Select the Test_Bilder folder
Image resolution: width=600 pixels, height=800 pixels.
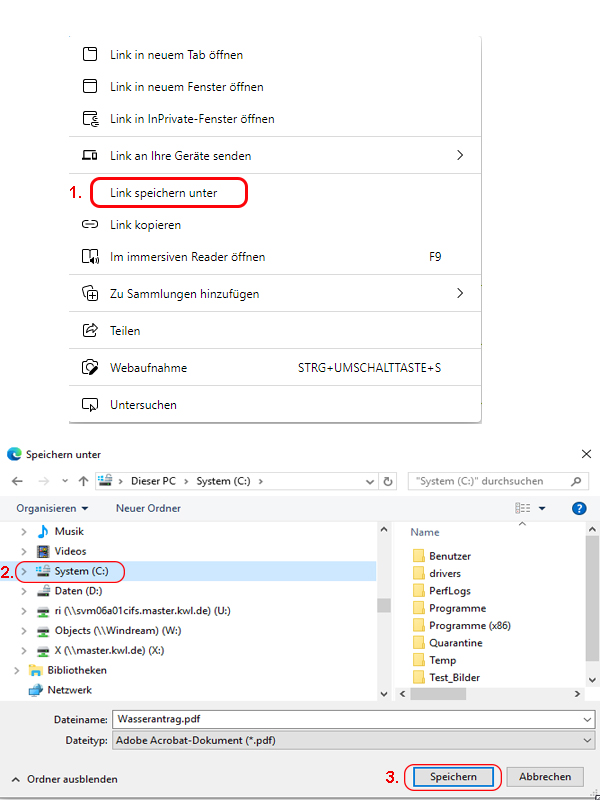coord(454,678)
